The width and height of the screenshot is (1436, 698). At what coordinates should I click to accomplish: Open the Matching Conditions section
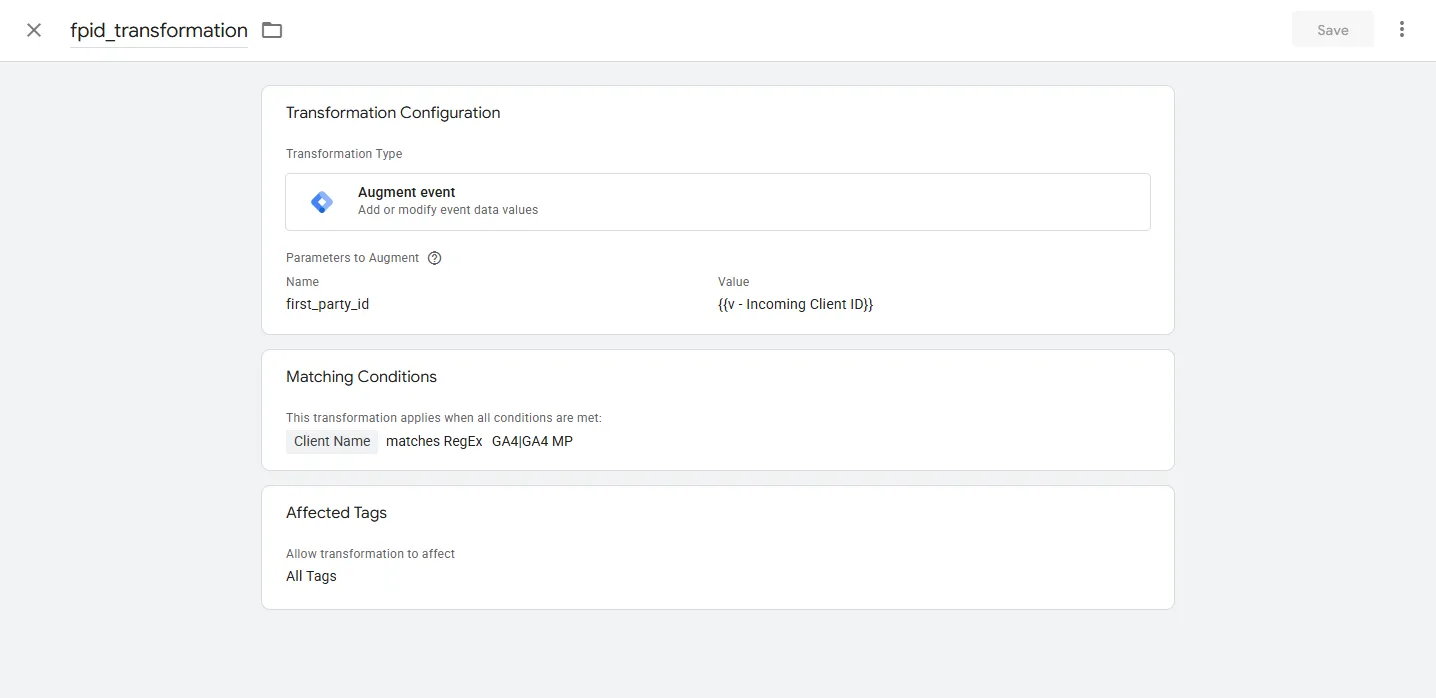tap(718, 410)
